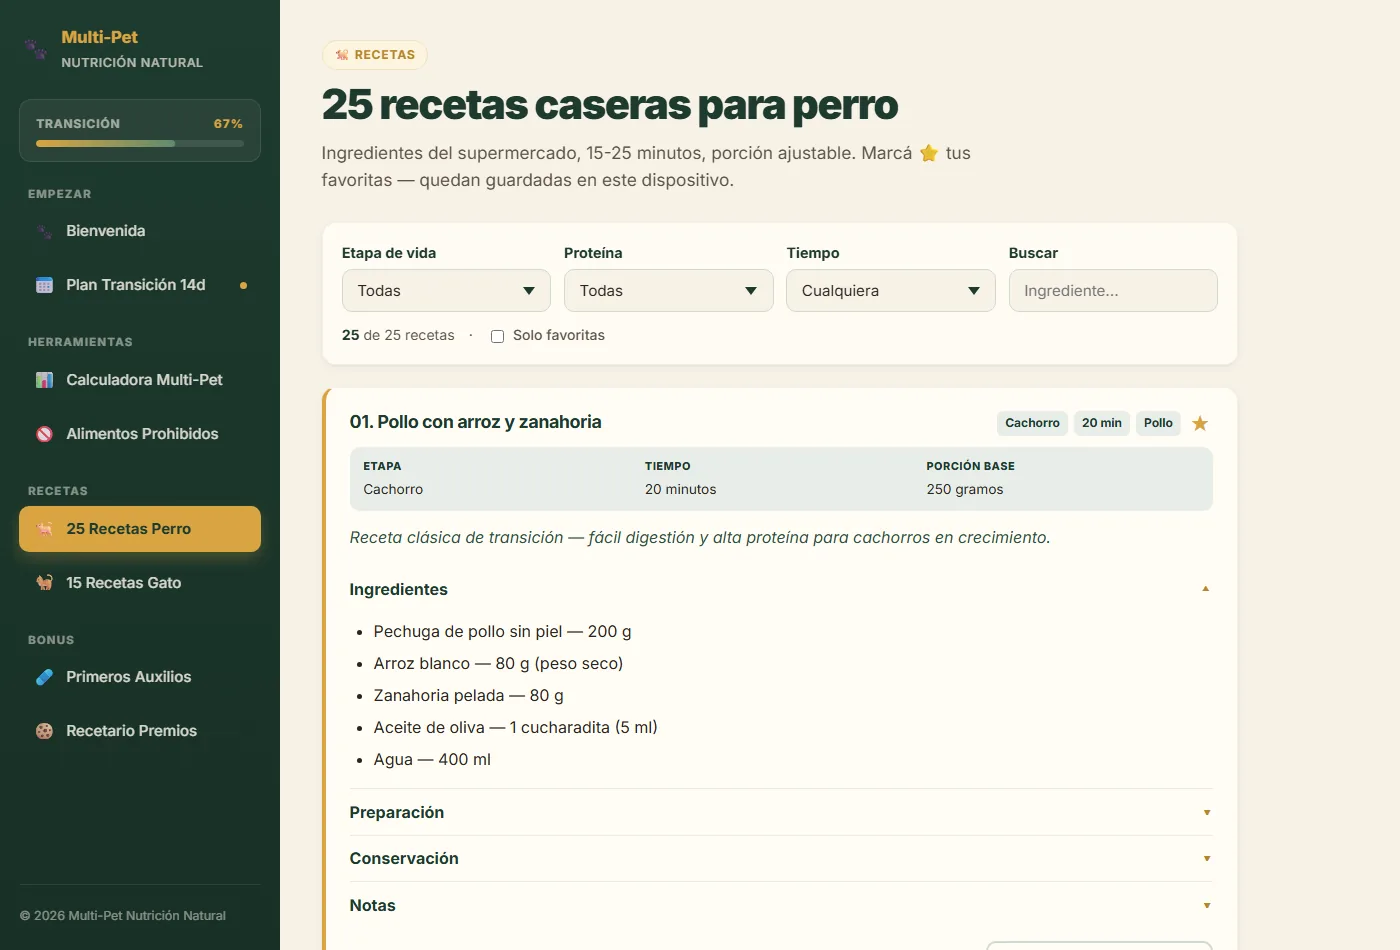Click ingredient Aceite de oliva — 1 cucharadita

click(x=515, y=727)
